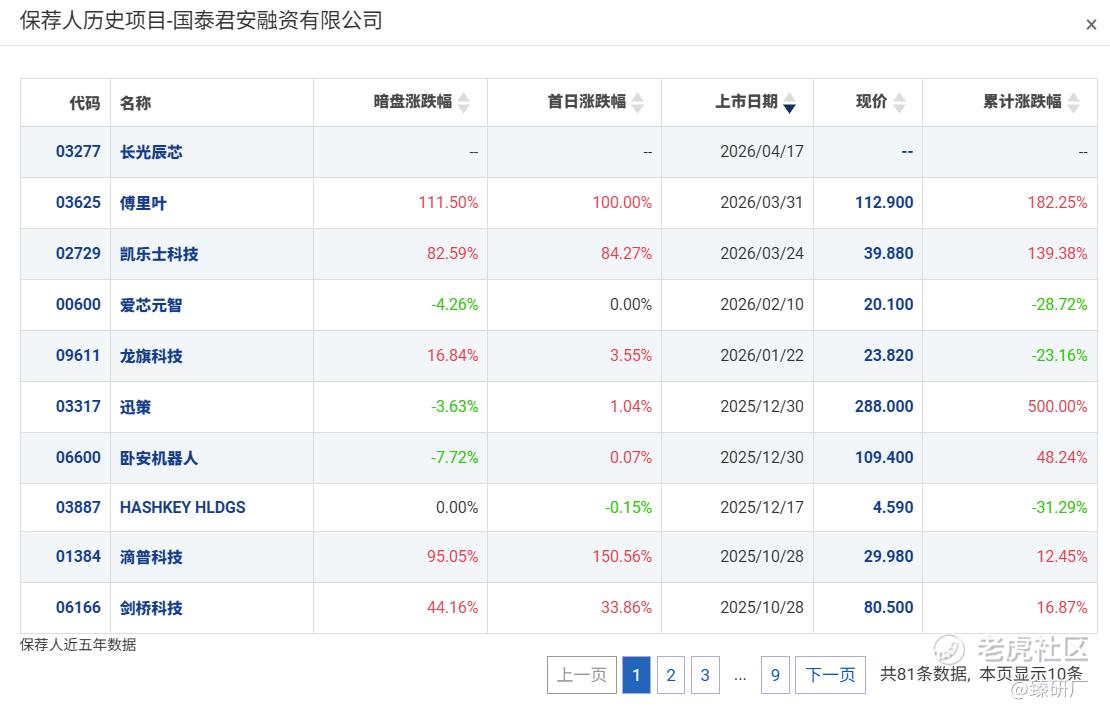Select cumulative change -31.29%
Image resolution: width=1110 pixels, height=714 pixels.
tap(1059, 507)
